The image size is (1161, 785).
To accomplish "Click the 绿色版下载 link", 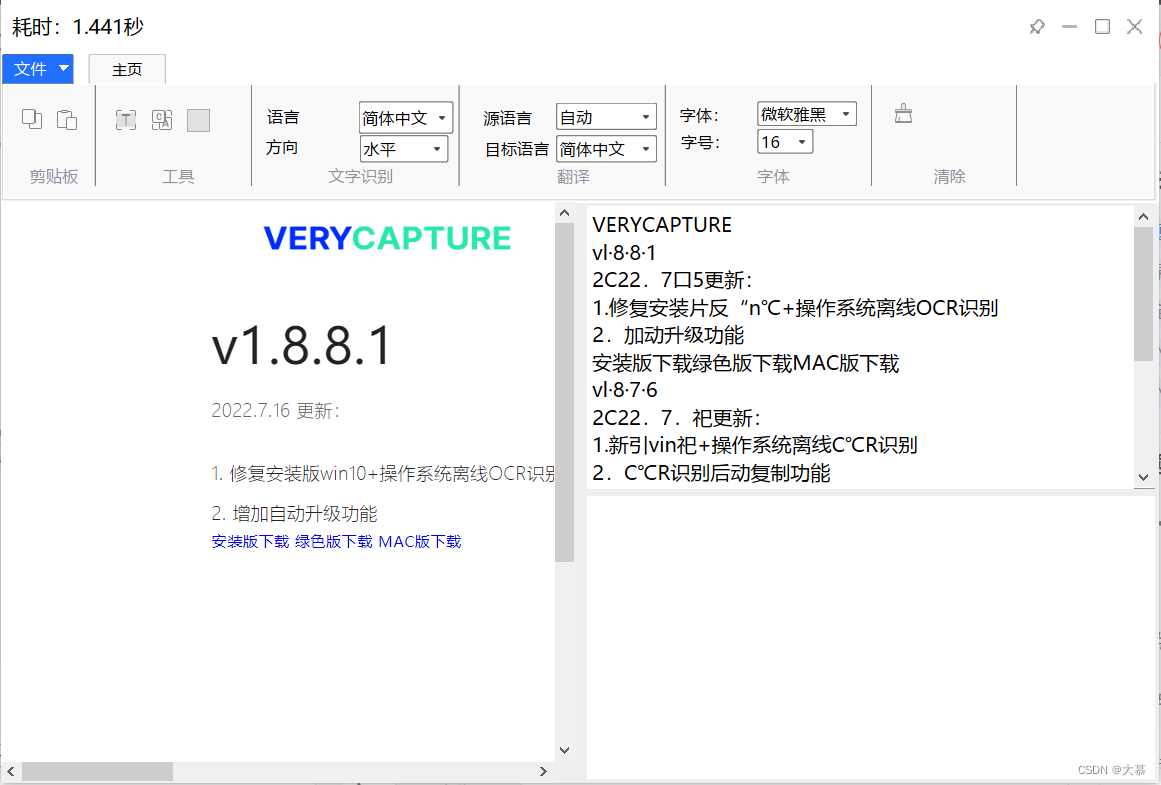I will (x=334, y=541).
